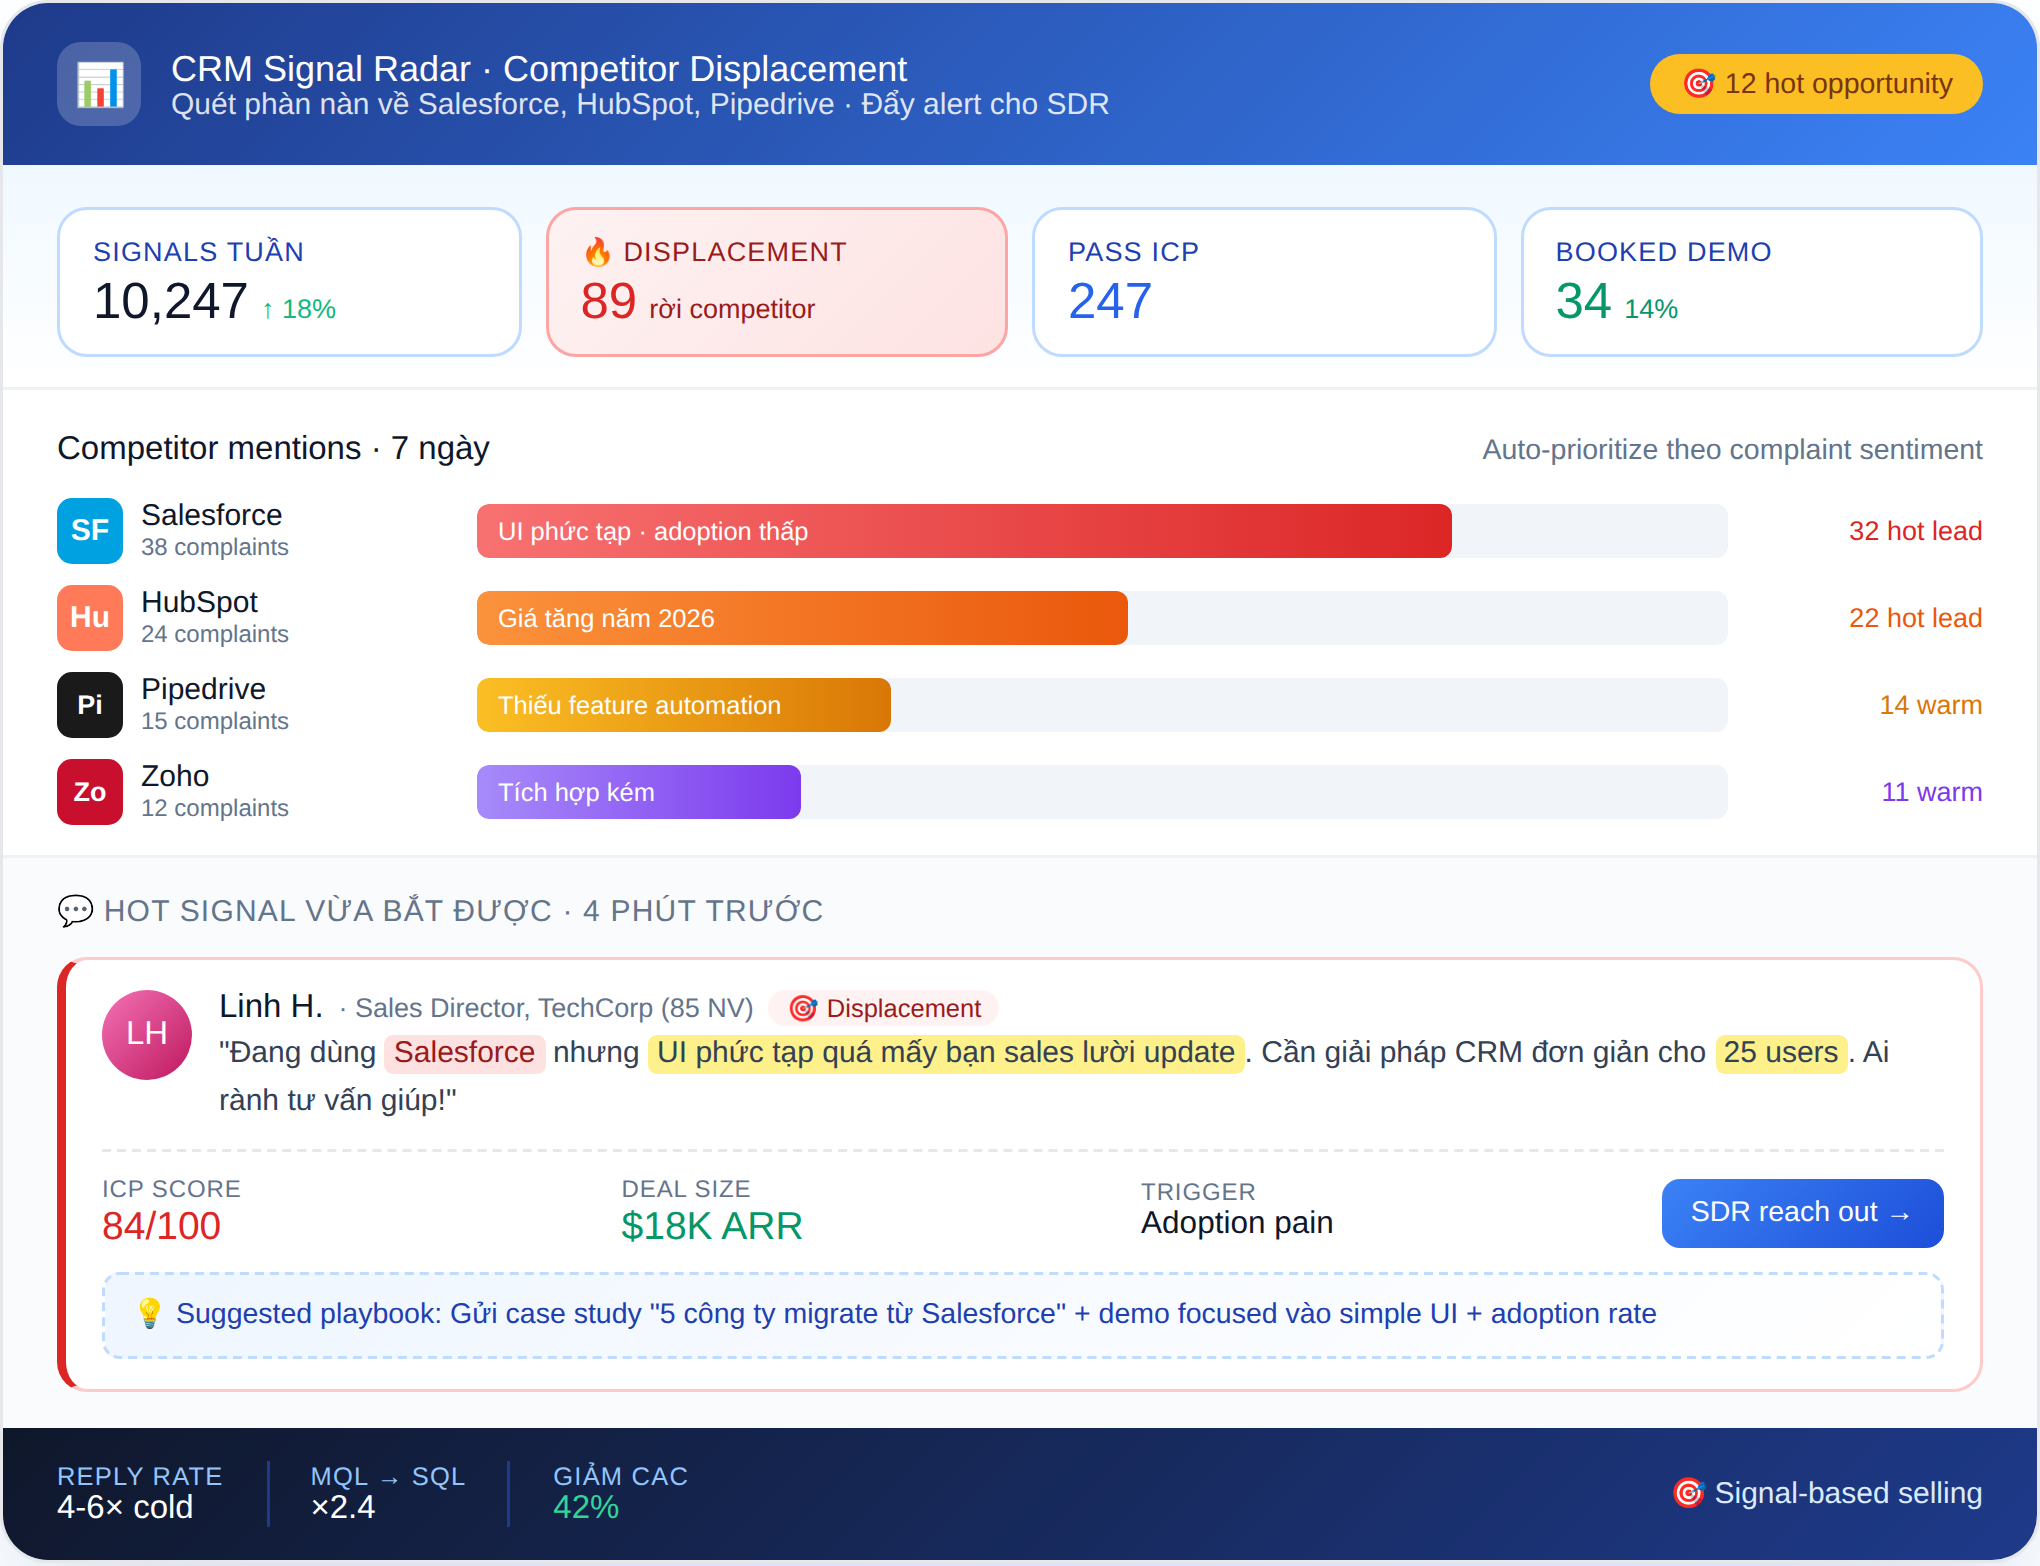Viewport: 2040px width, 1566px height.
Task: Open the Displacement 89 rời competitor card
Action: click(x=777, y=282)
